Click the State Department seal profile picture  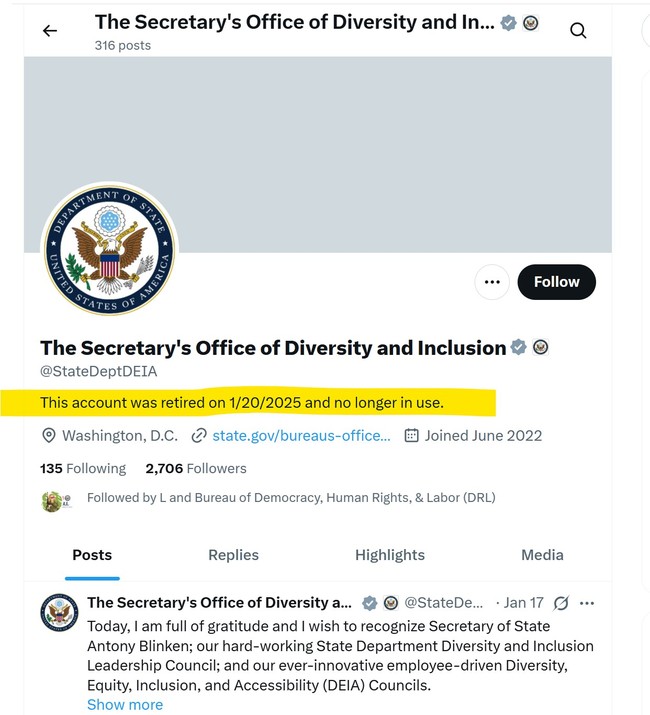click(x=108, y=250)
